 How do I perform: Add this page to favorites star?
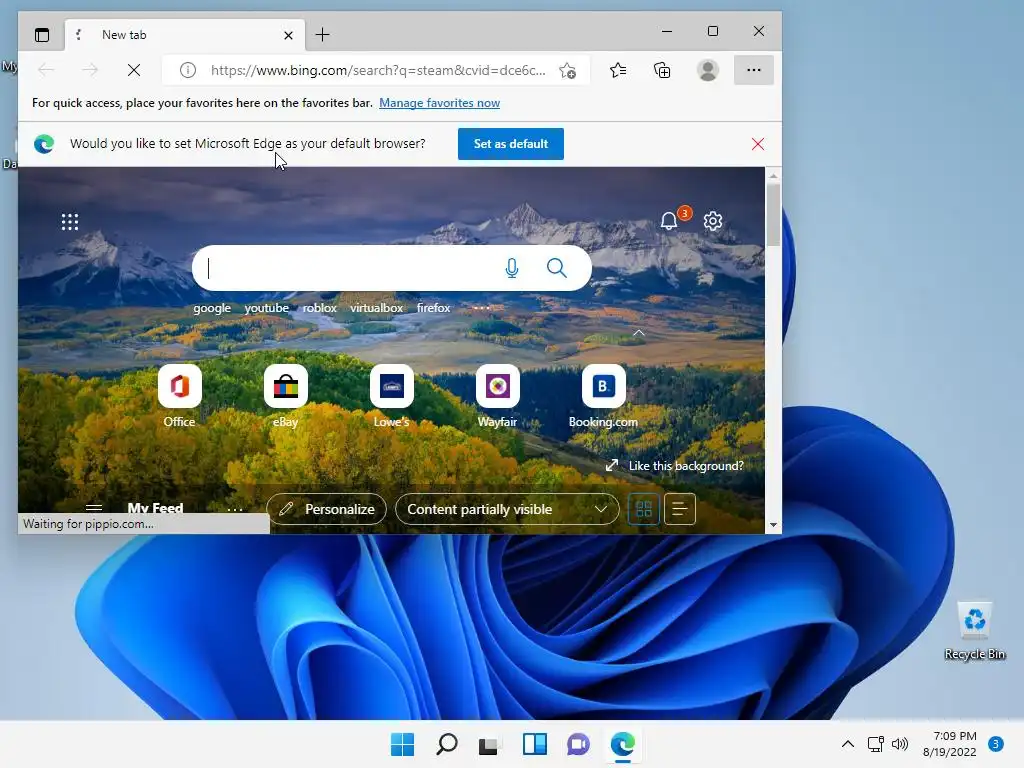click(x=568, y=71)
